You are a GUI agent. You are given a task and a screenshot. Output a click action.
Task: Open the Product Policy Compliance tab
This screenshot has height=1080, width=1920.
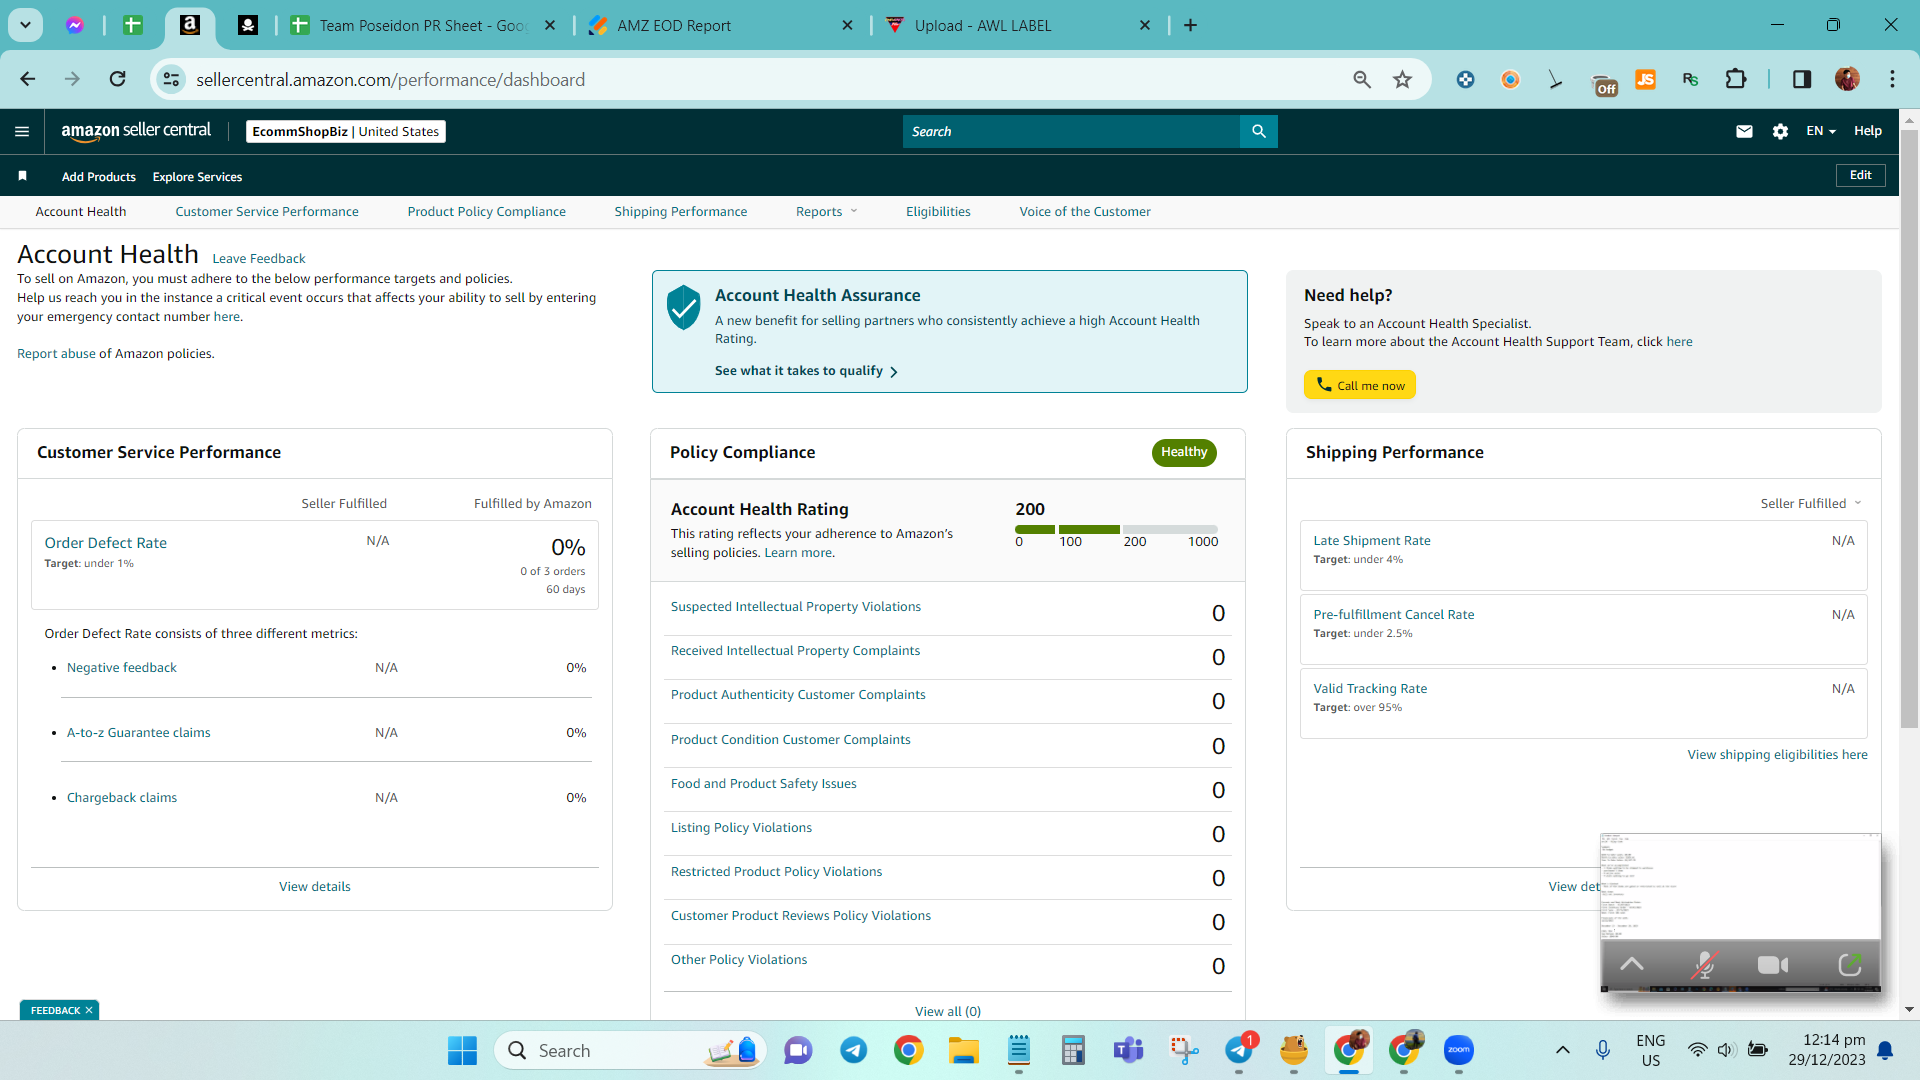pyautogui.click(x=486, y=211)
